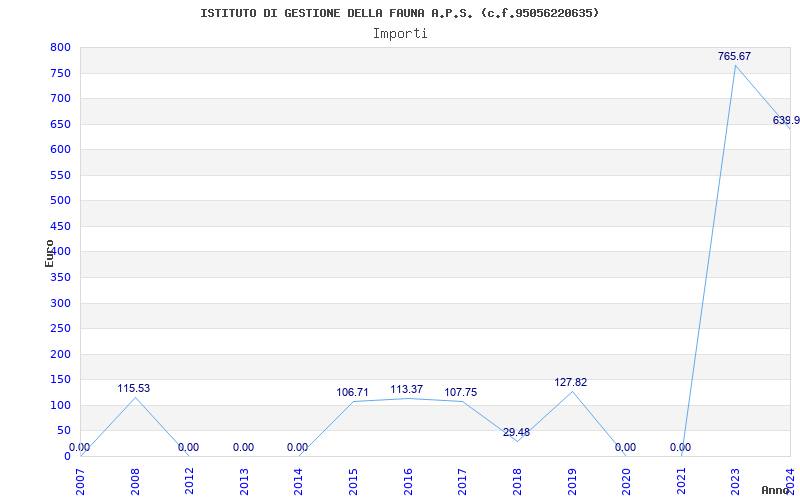The image size is (800, 500).
Task: Click the 127.82 value label
Action: pos(571,382)
